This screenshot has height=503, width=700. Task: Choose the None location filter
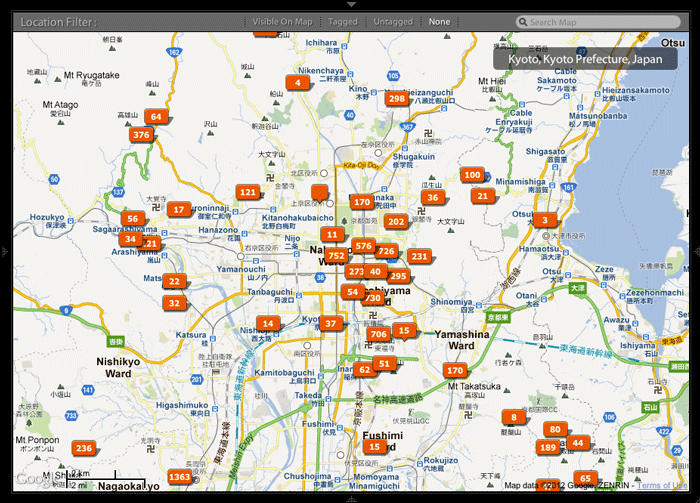(439, 21)
